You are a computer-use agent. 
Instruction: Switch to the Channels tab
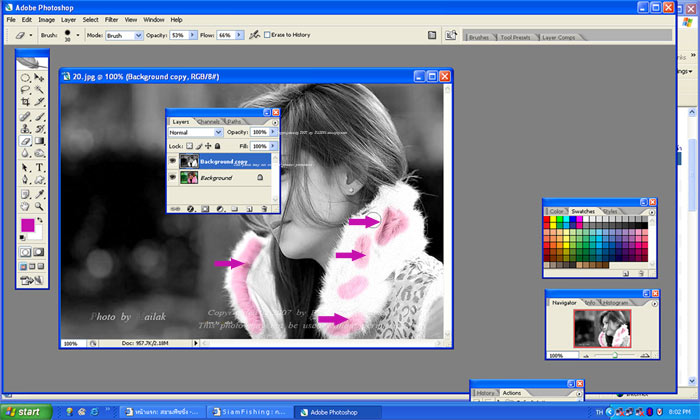208,121
